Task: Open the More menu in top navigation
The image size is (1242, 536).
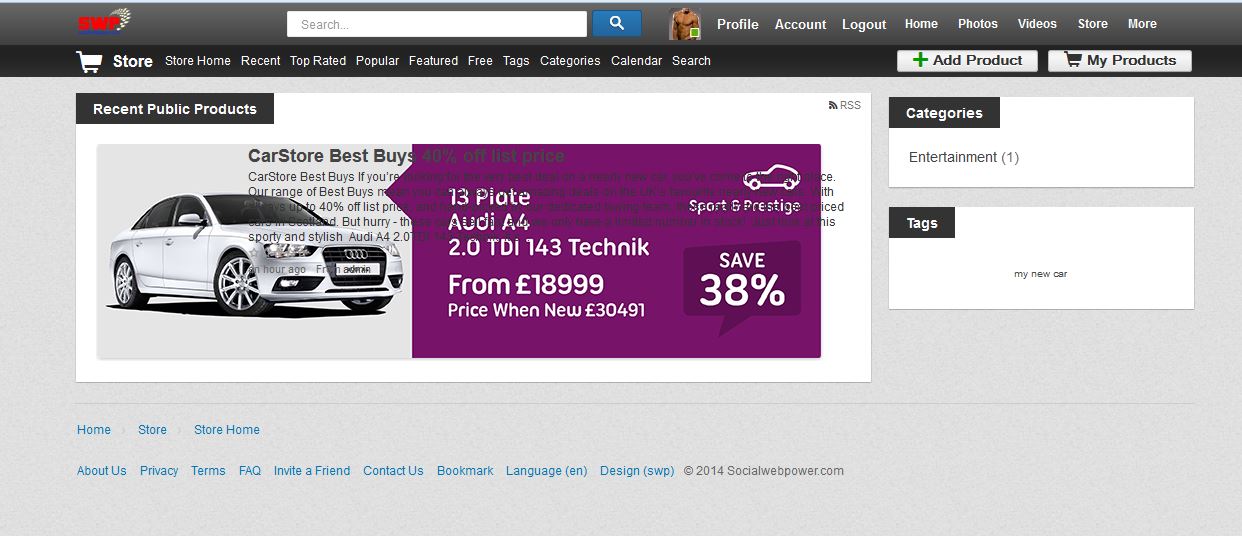Action: pyautogui.click(x=1142, y=24)
